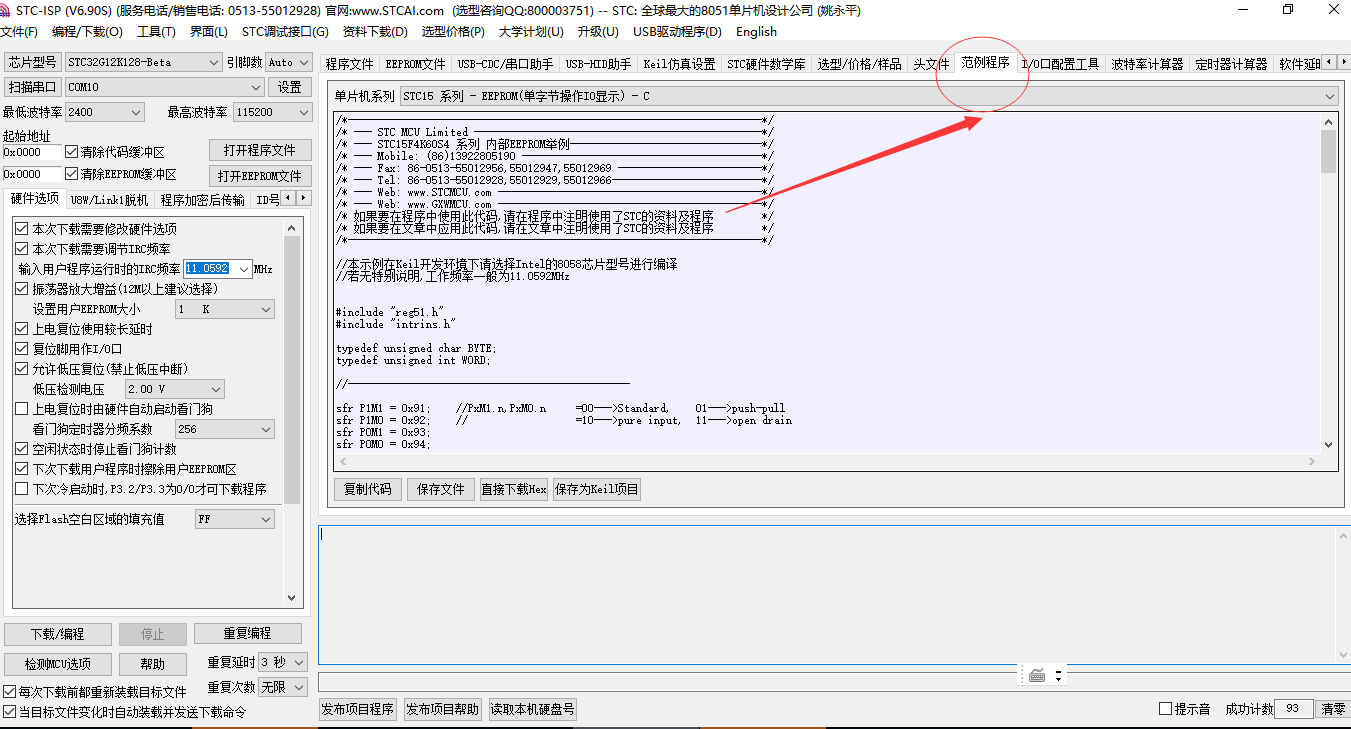Viewport: 1351px width, 729px height.
Task: Click the 下载/编程 button
Action: pos(57,634)
